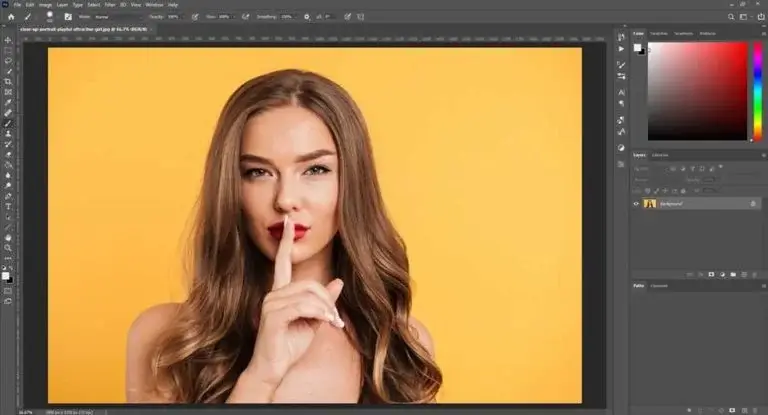
Task: Open the search icon at top right
Action: 731,17
